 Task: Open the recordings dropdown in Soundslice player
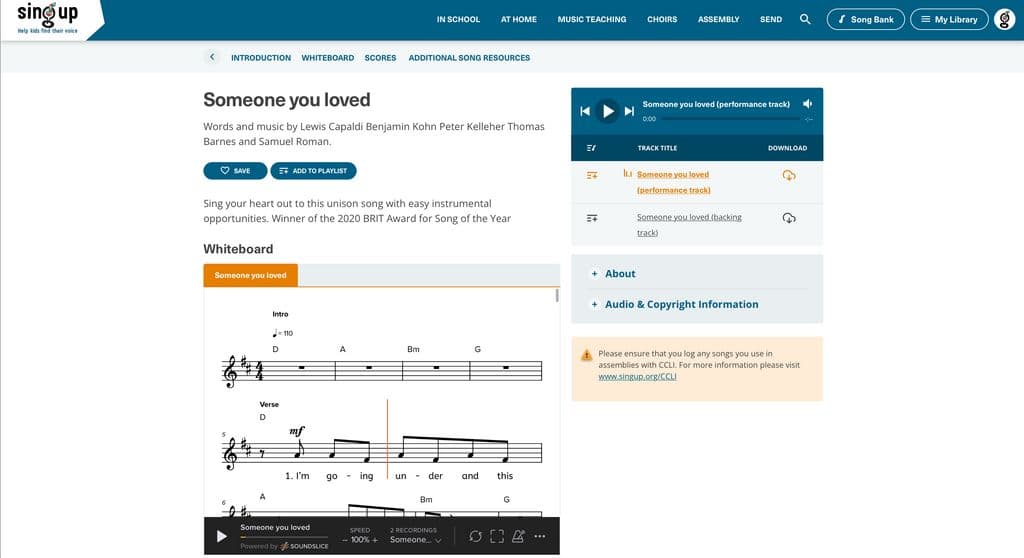point(415,540)
